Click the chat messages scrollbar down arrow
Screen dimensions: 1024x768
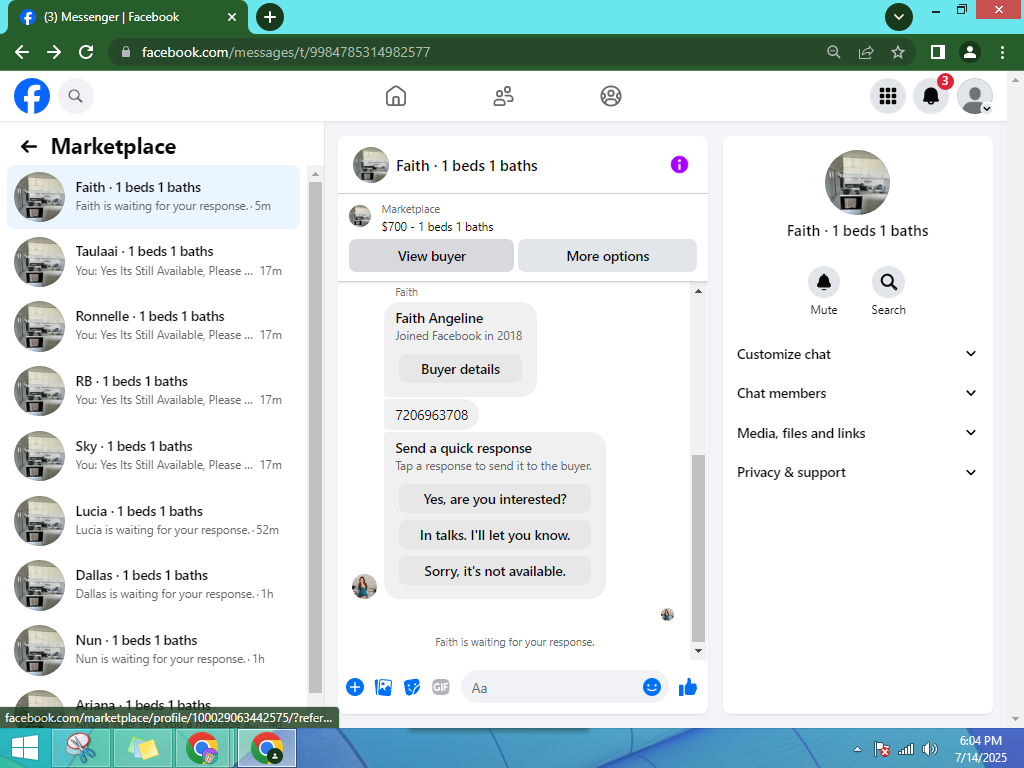click(698, 650)
